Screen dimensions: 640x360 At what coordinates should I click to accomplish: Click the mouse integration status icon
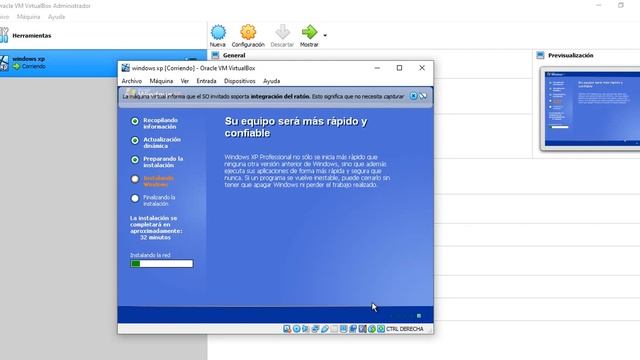coord(372,329)
